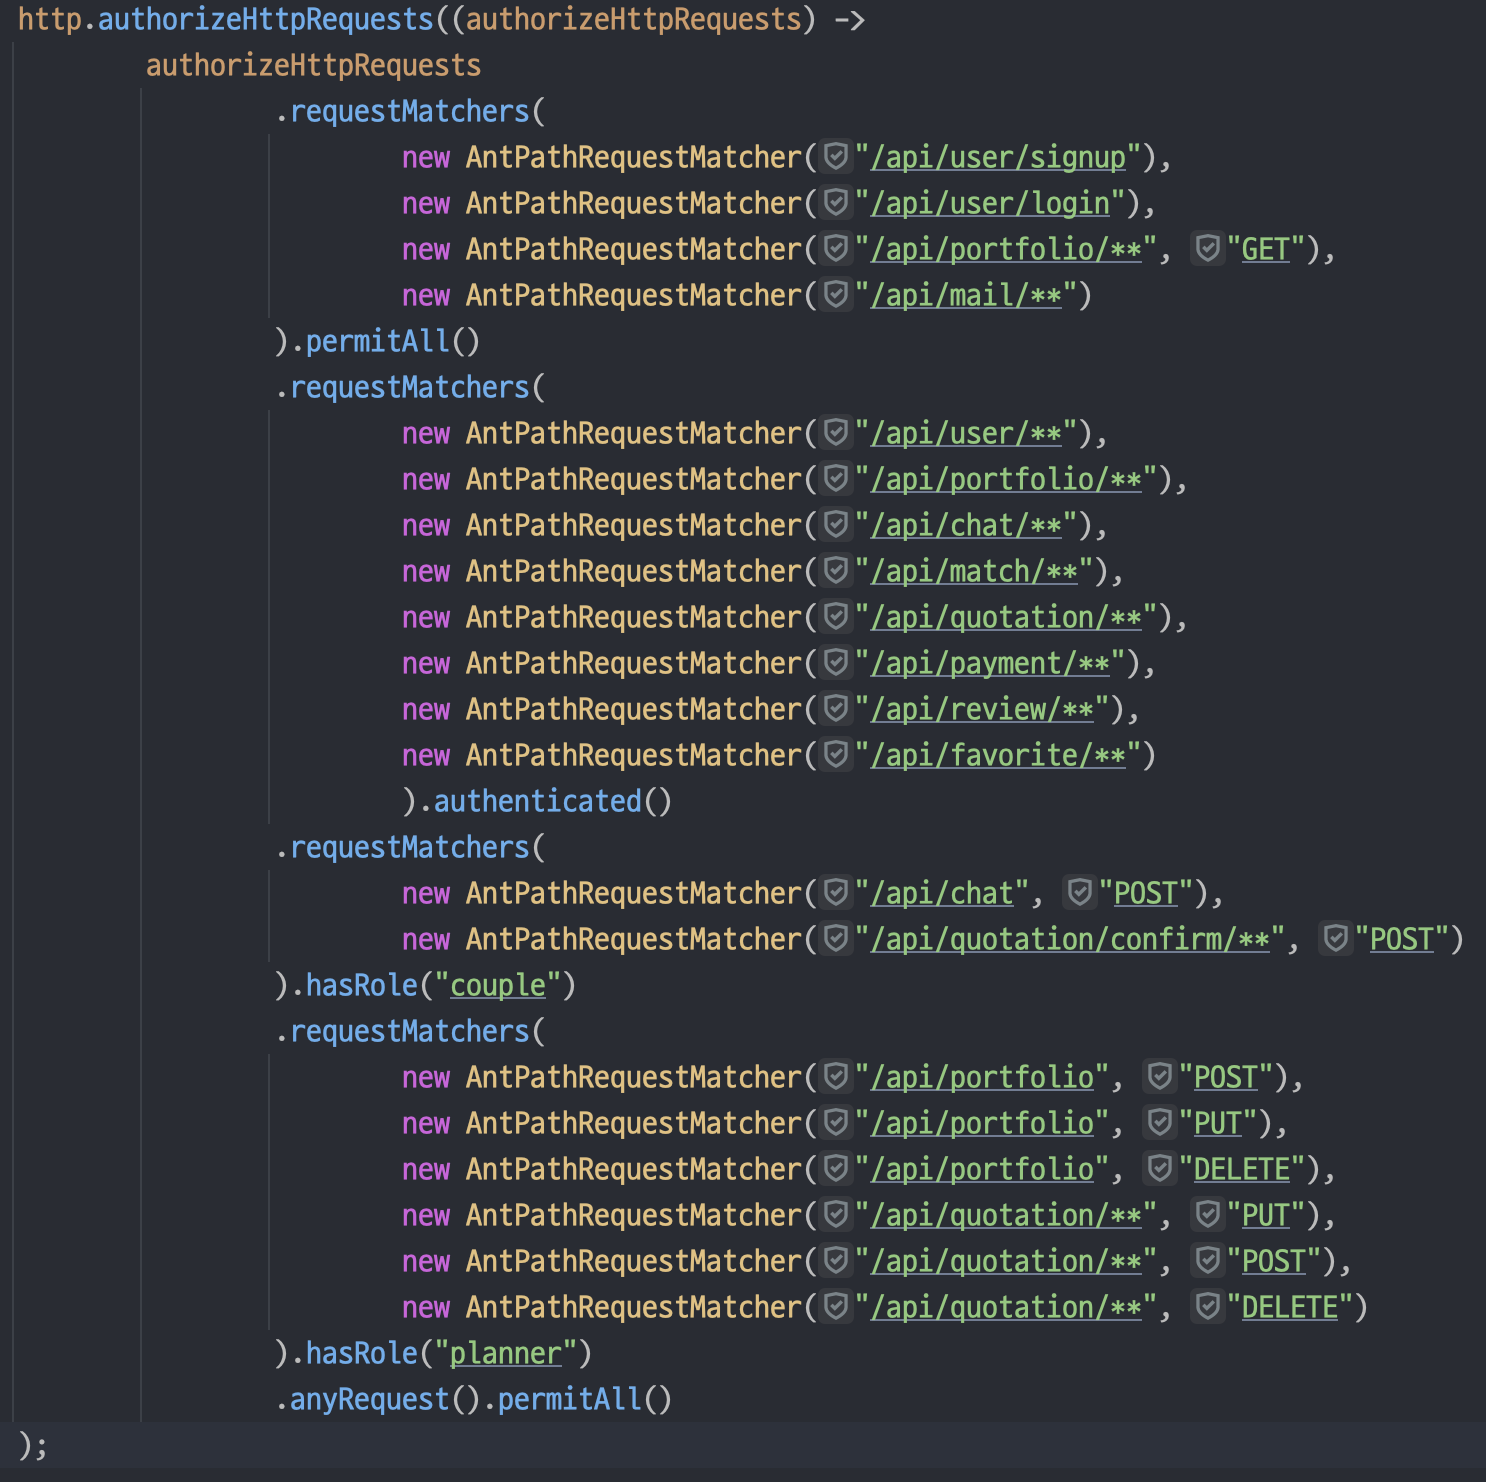Click the shield hint icon before "/api/user/signup"
The image size is (1486, 1482).
pyautogui.click(x=836, y=157)
